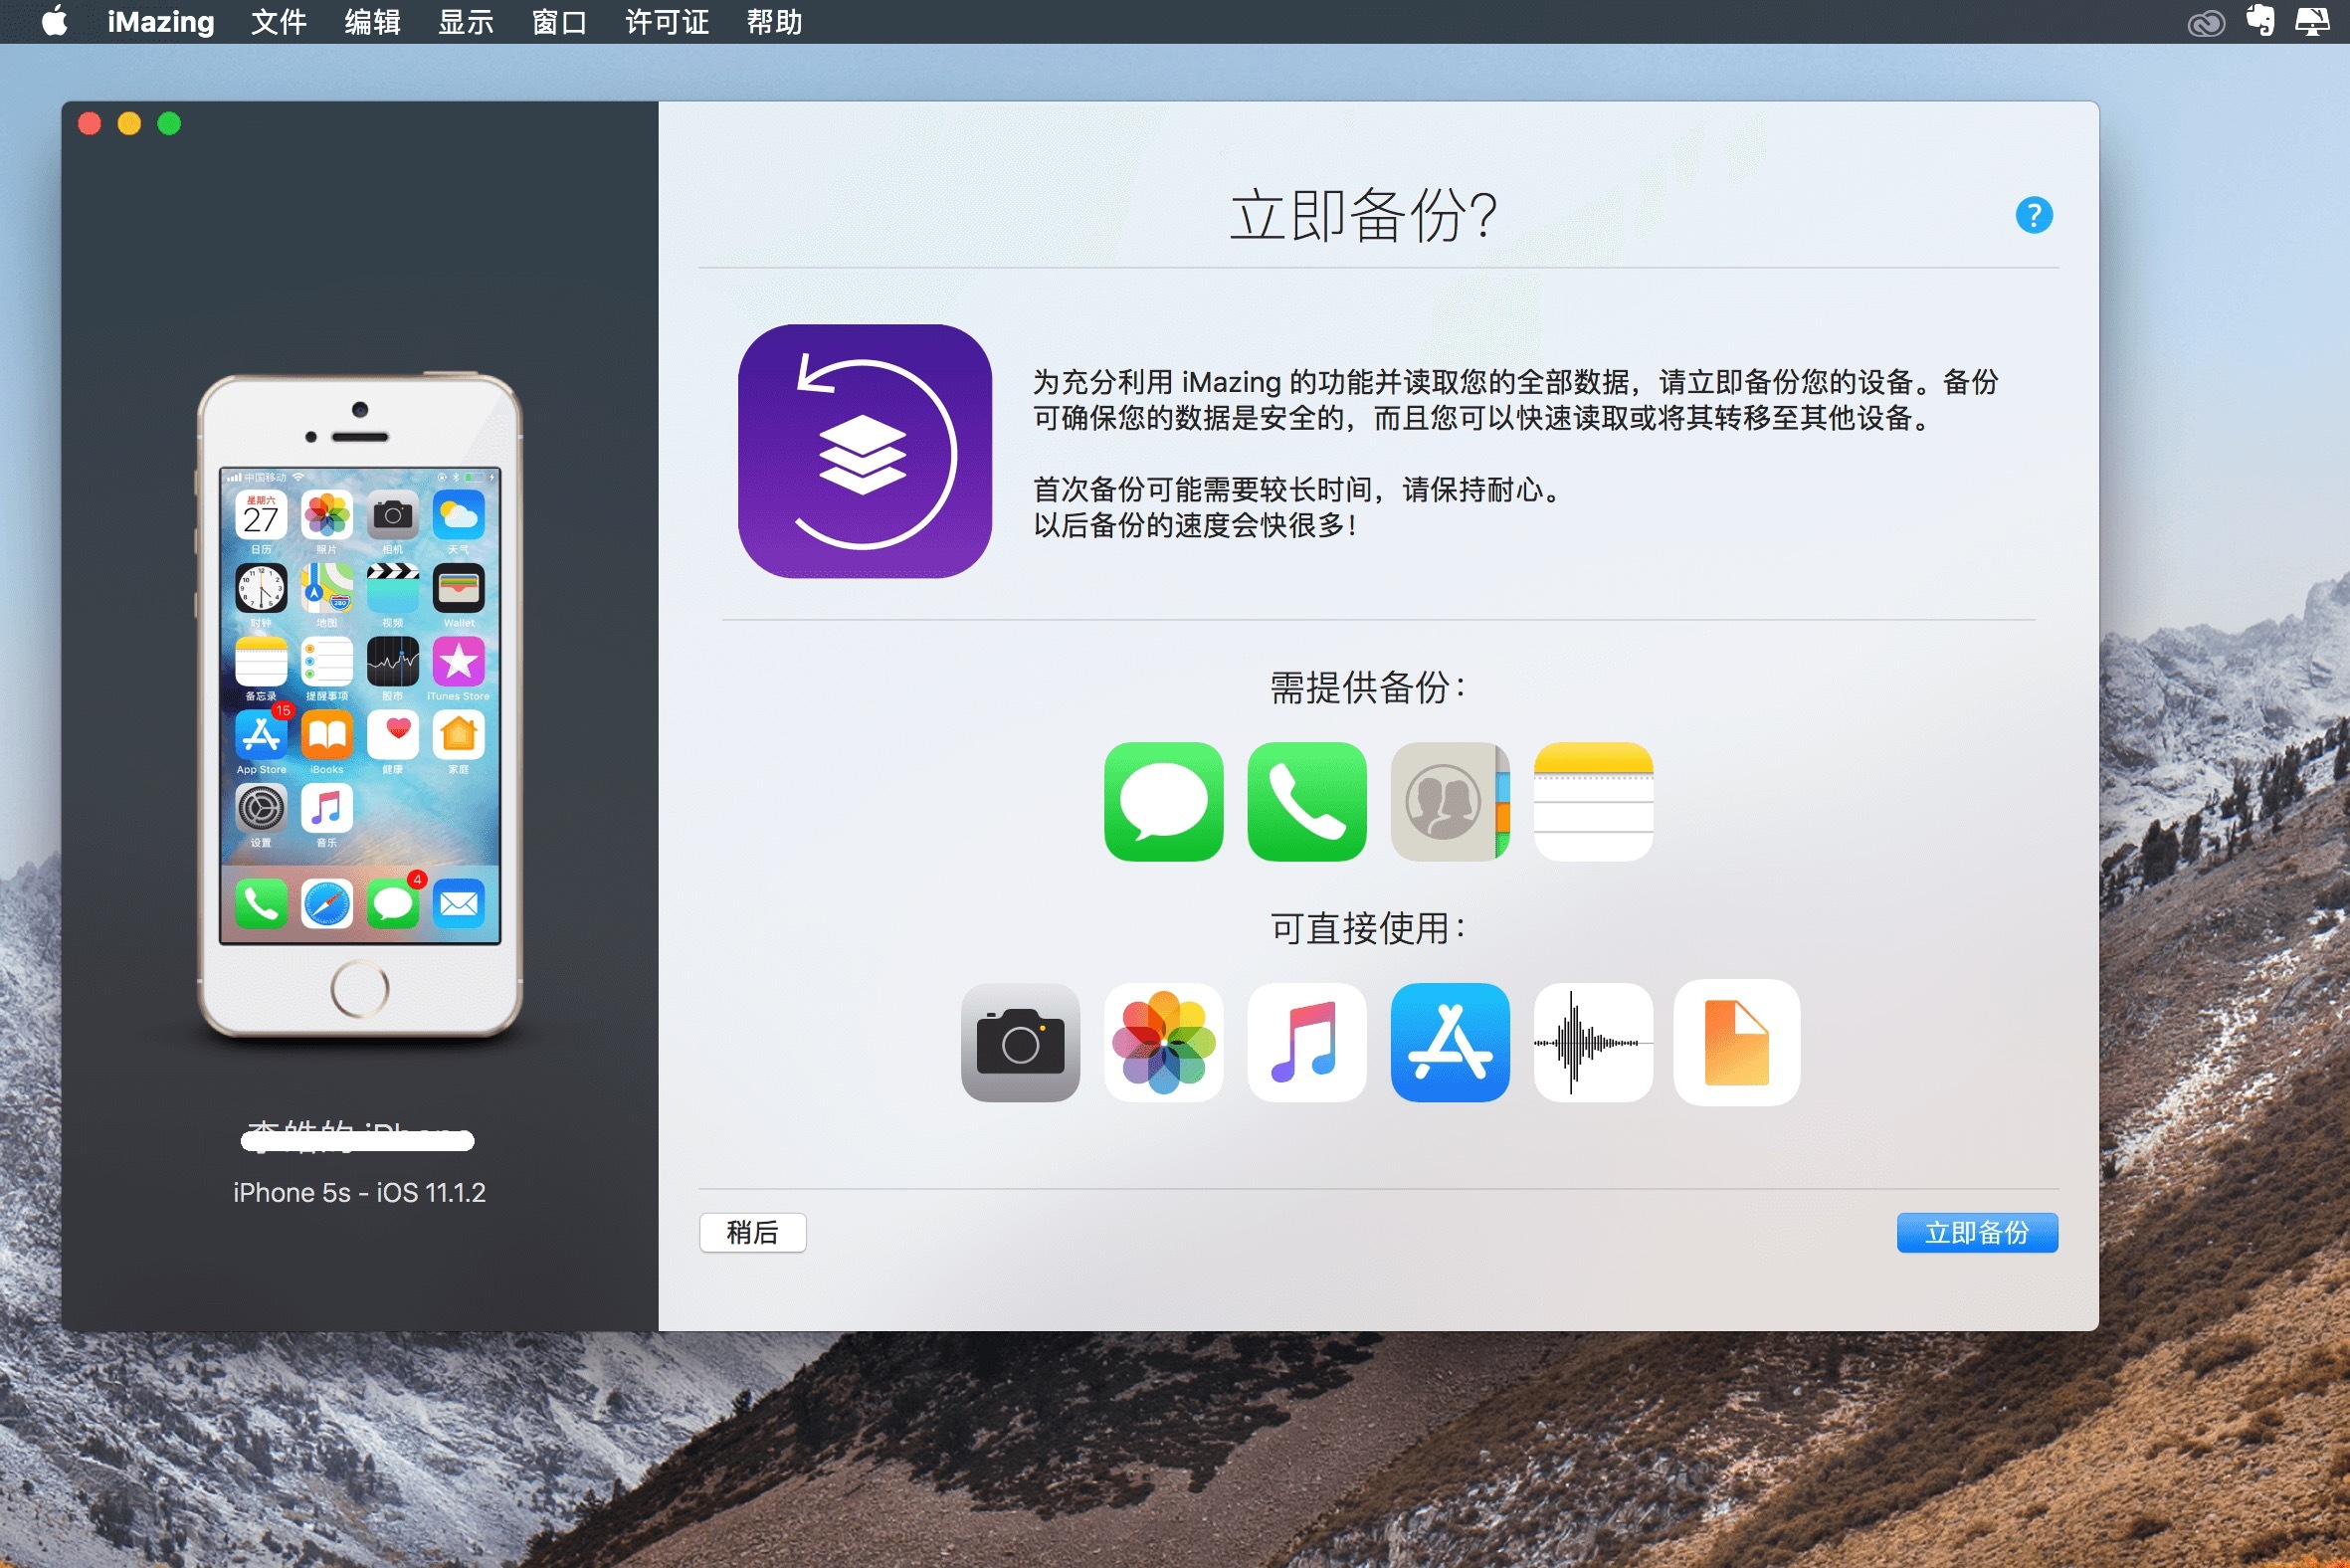Click the Contacts address book icon
This screenshot has width=2350, height=1568.
pyautogui.click(x=1449, y=801)
